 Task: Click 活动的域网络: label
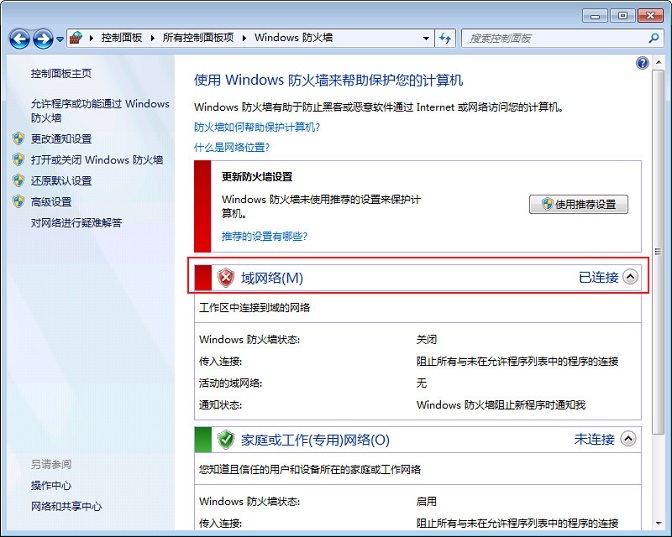coord(231,383)
